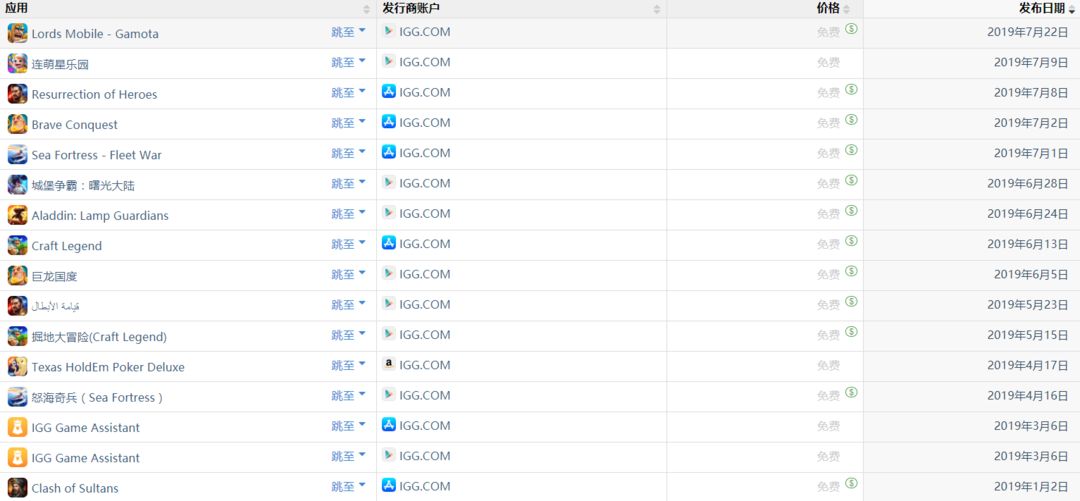Viewport: 1080px width, 501px height.
Task: Click the Amazon store icon in the Texas HoldEm row
Action: [x=389, y=365]
